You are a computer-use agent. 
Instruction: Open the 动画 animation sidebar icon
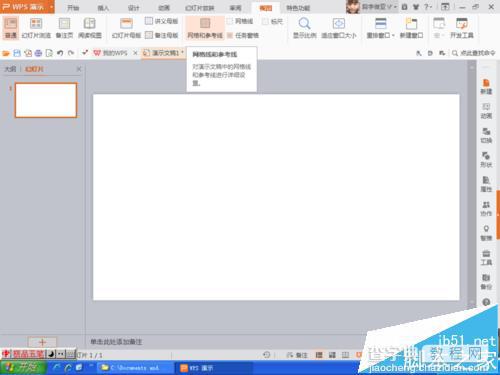[486, 111]
